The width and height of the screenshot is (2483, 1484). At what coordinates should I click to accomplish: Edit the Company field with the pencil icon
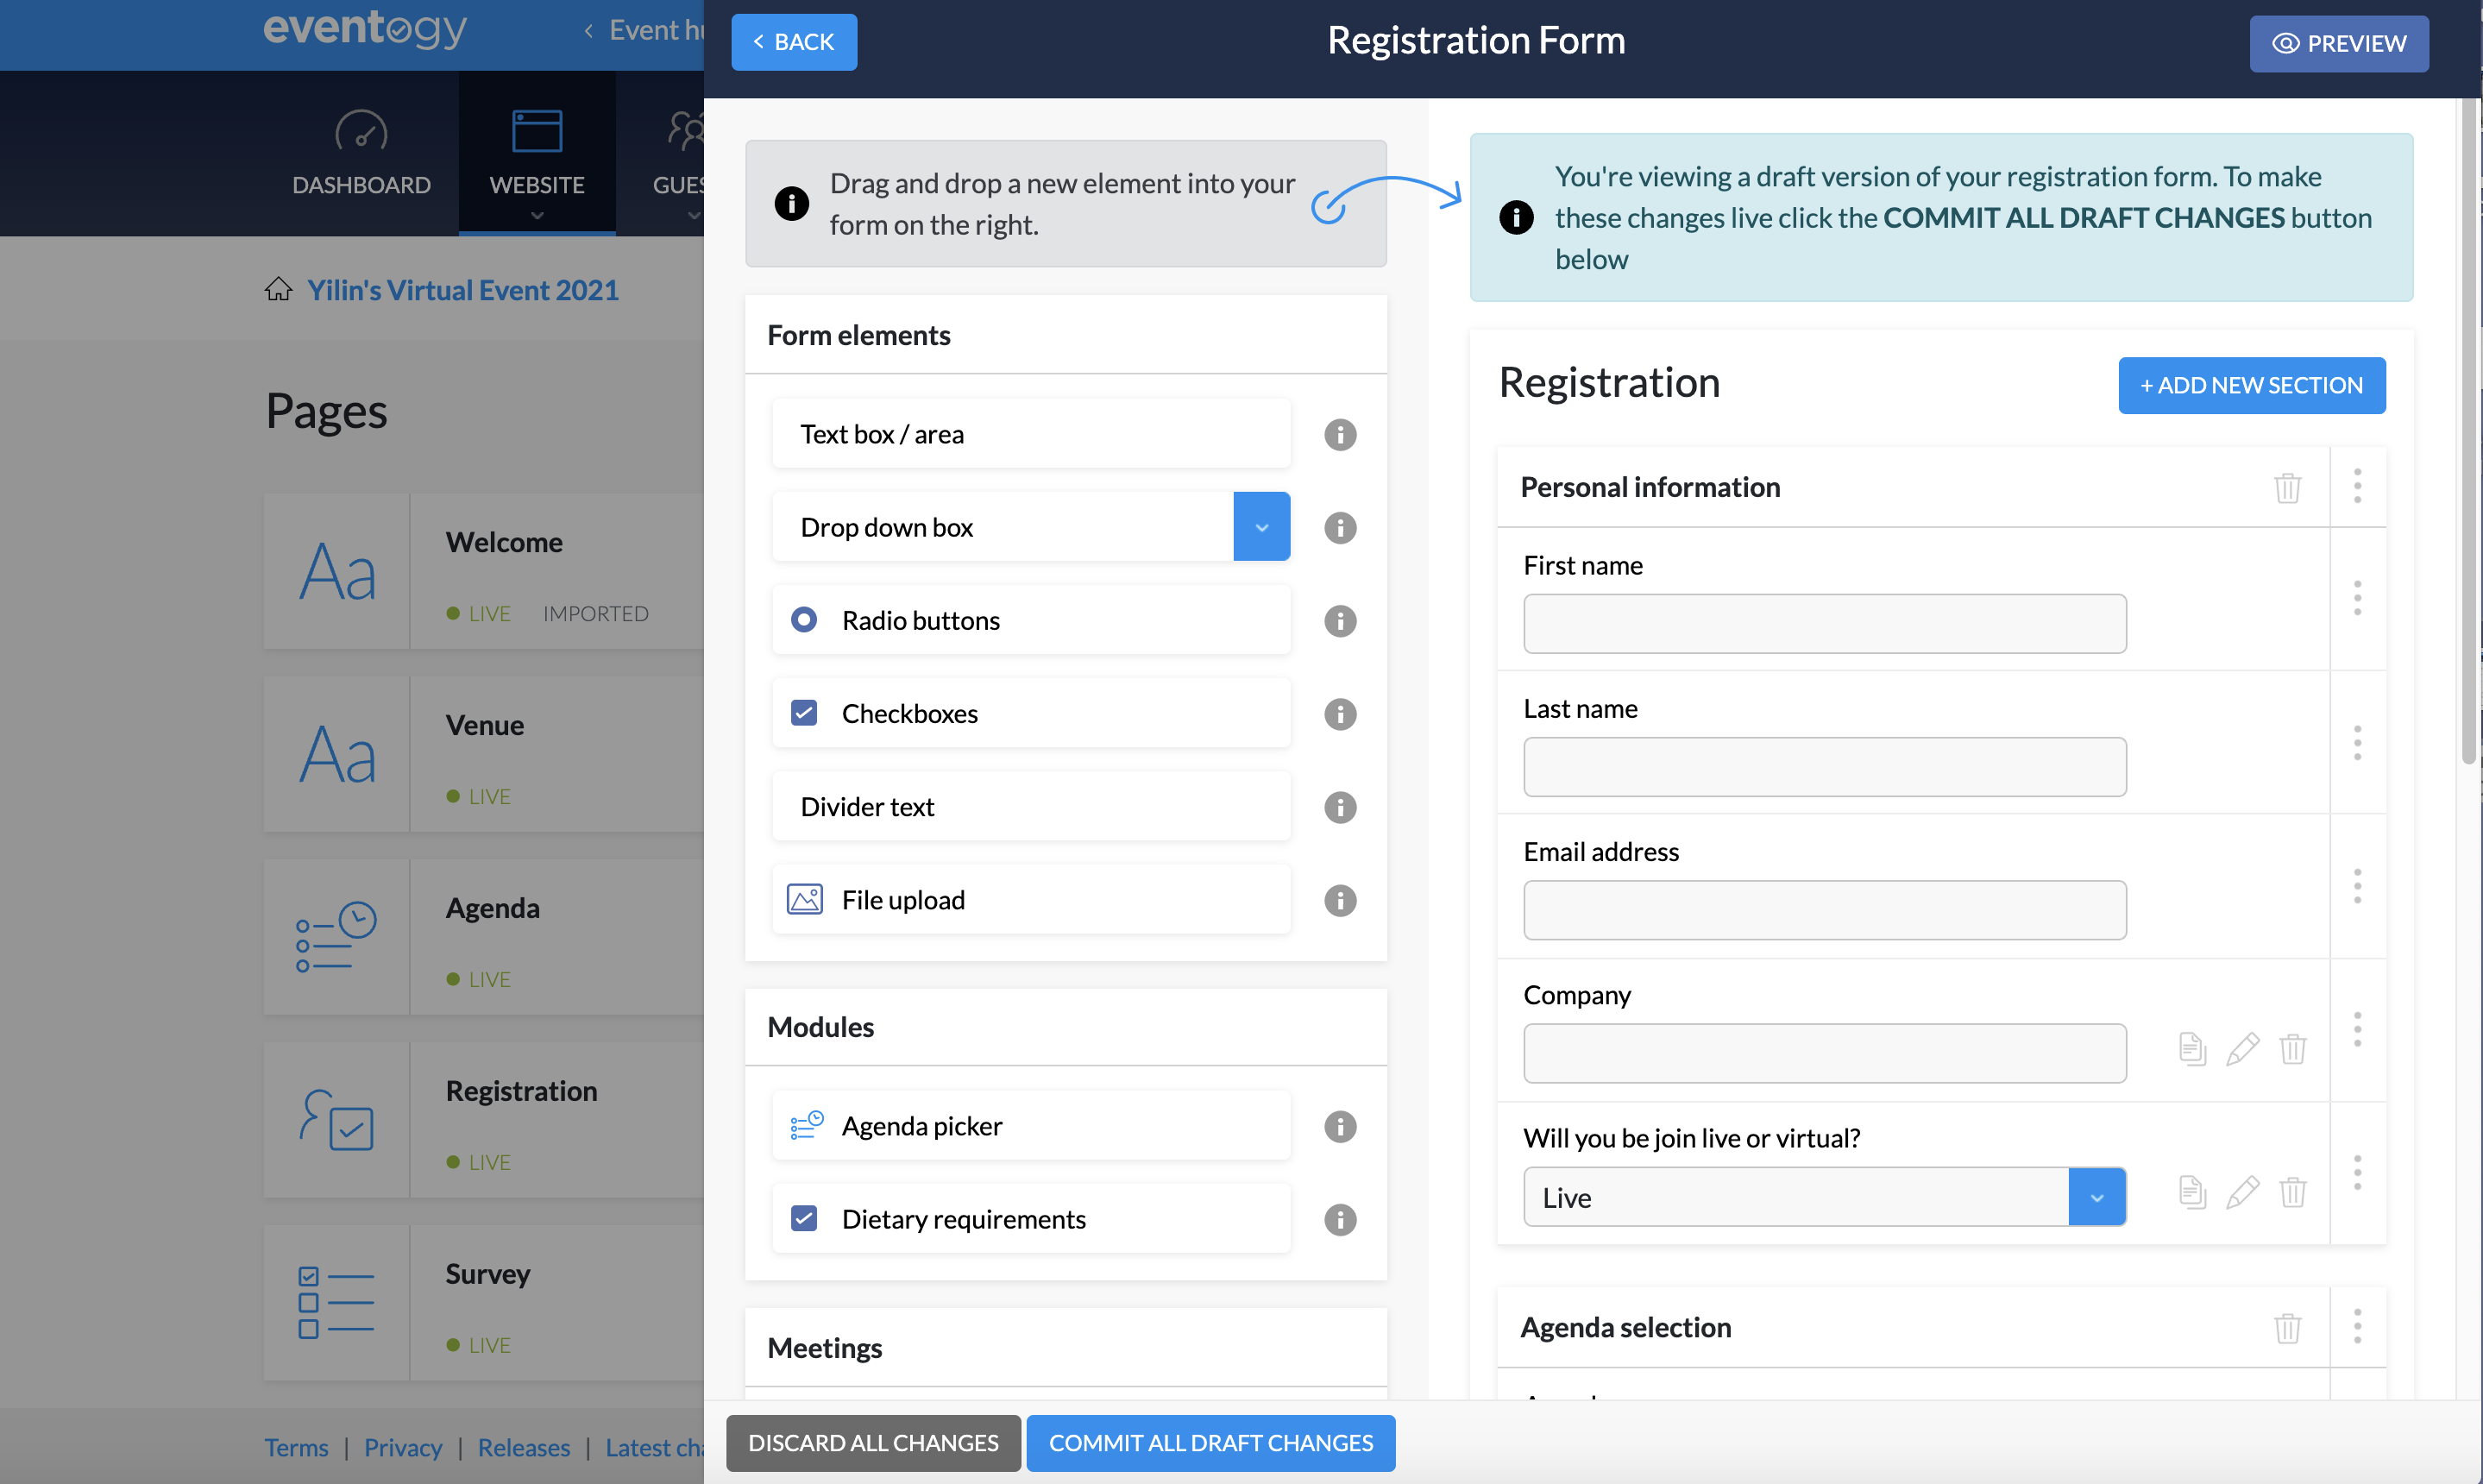[2242, 1049]
